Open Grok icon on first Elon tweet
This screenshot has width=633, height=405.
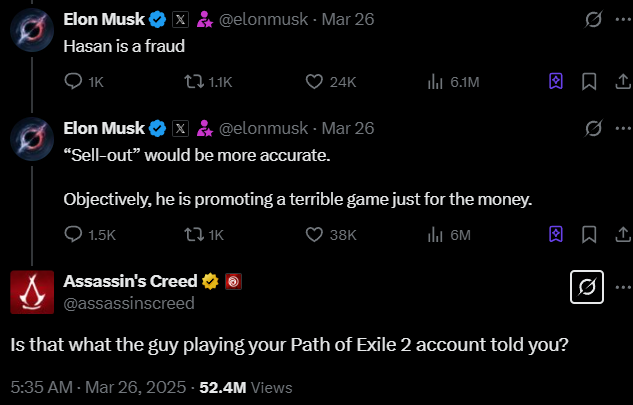click(x=592, y=19)
